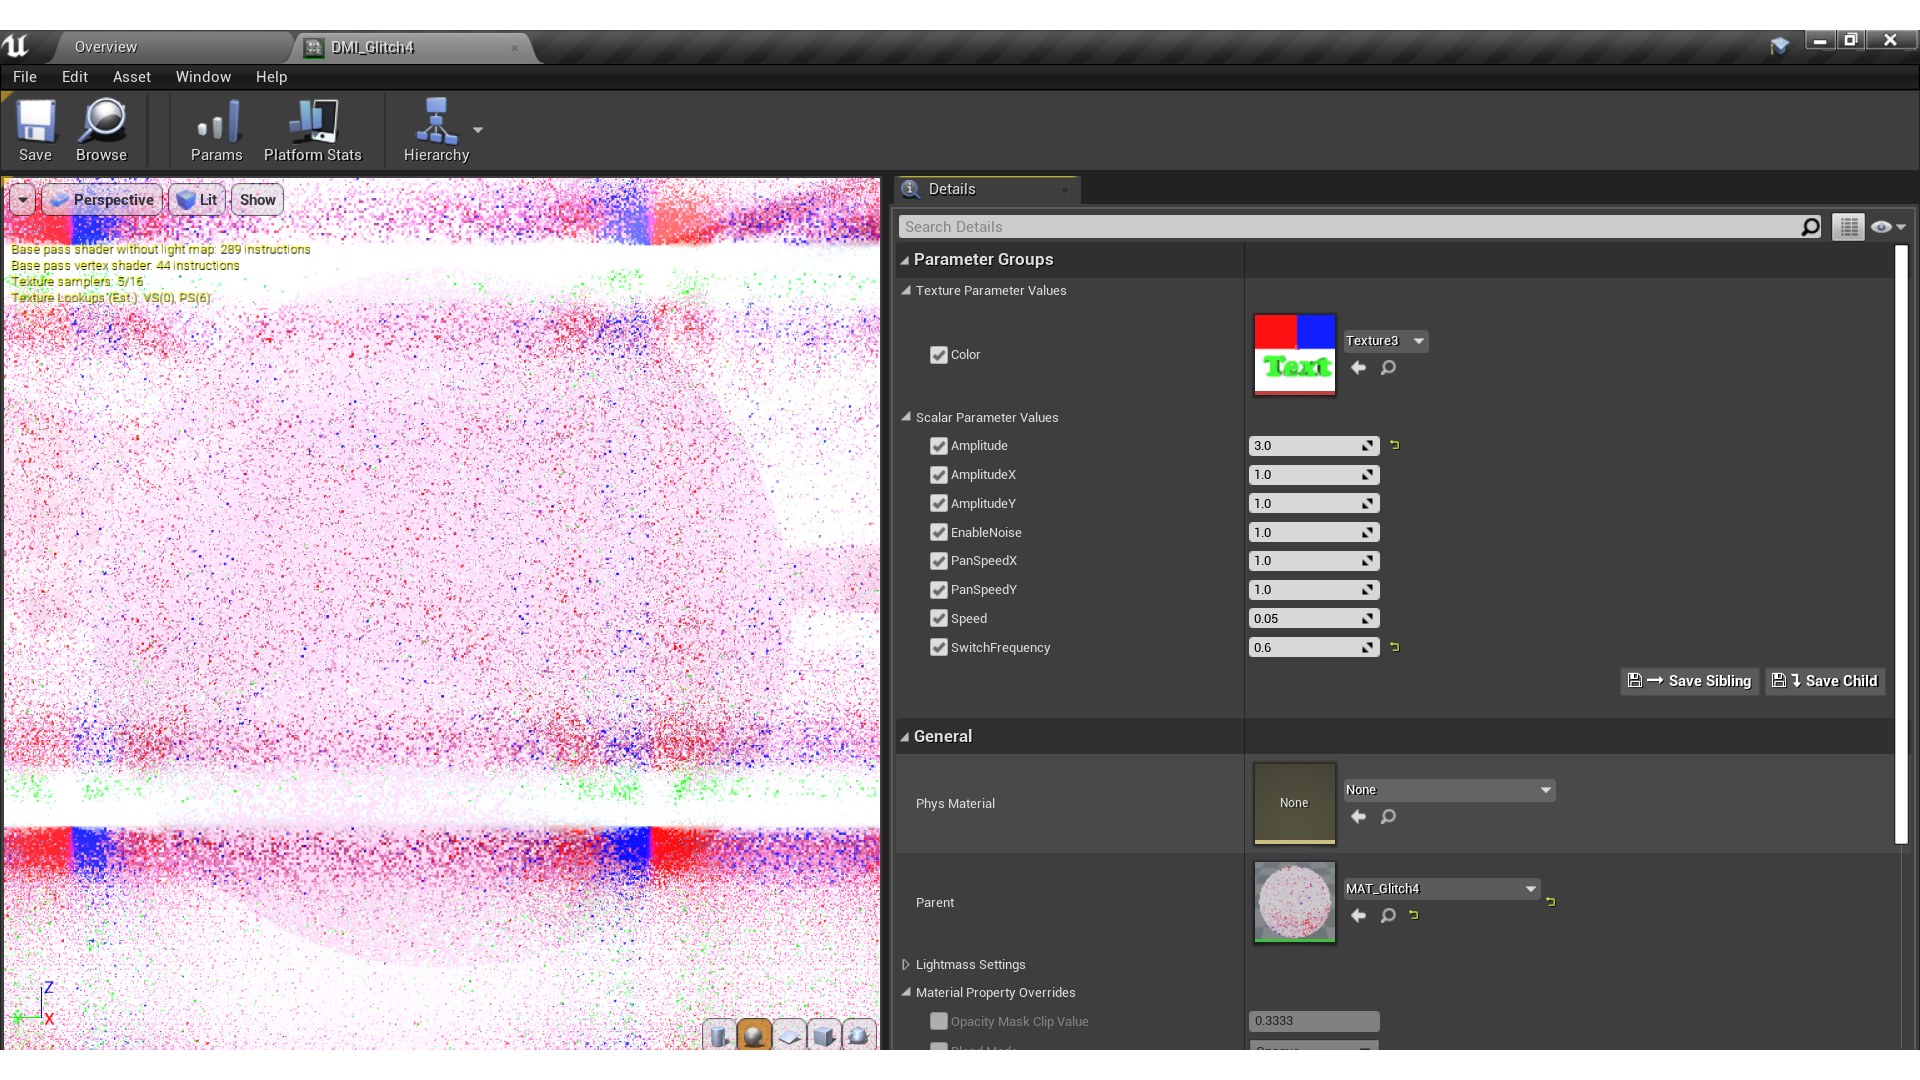Click Save Child button
This screenshot has width=1920, height=1080.
1832,680
